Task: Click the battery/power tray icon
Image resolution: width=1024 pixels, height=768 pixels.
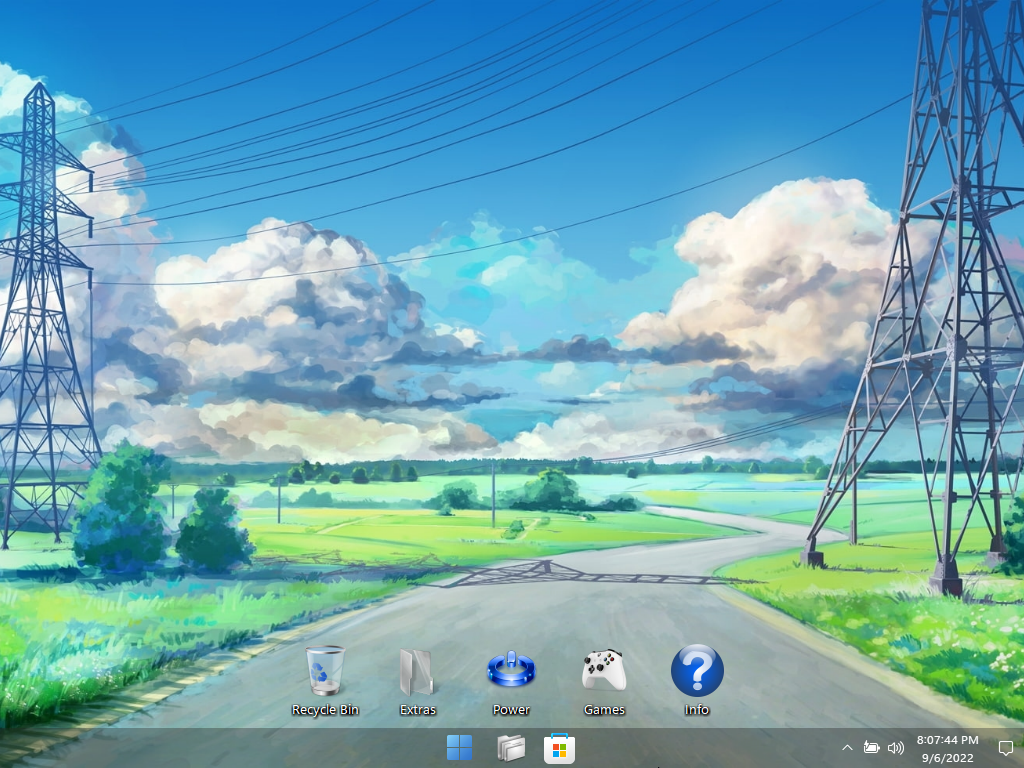Action: click(871, 747)
